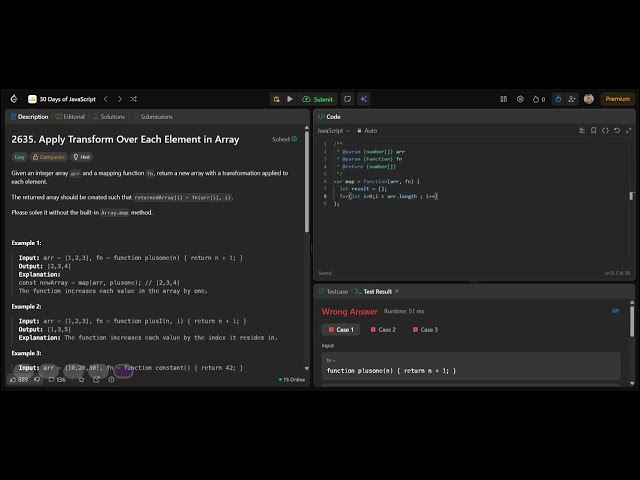Viewport: 640px width, 480px height.
Task: Open 30 Days of JavaScript study plan
Action: [x=62, y=99]
